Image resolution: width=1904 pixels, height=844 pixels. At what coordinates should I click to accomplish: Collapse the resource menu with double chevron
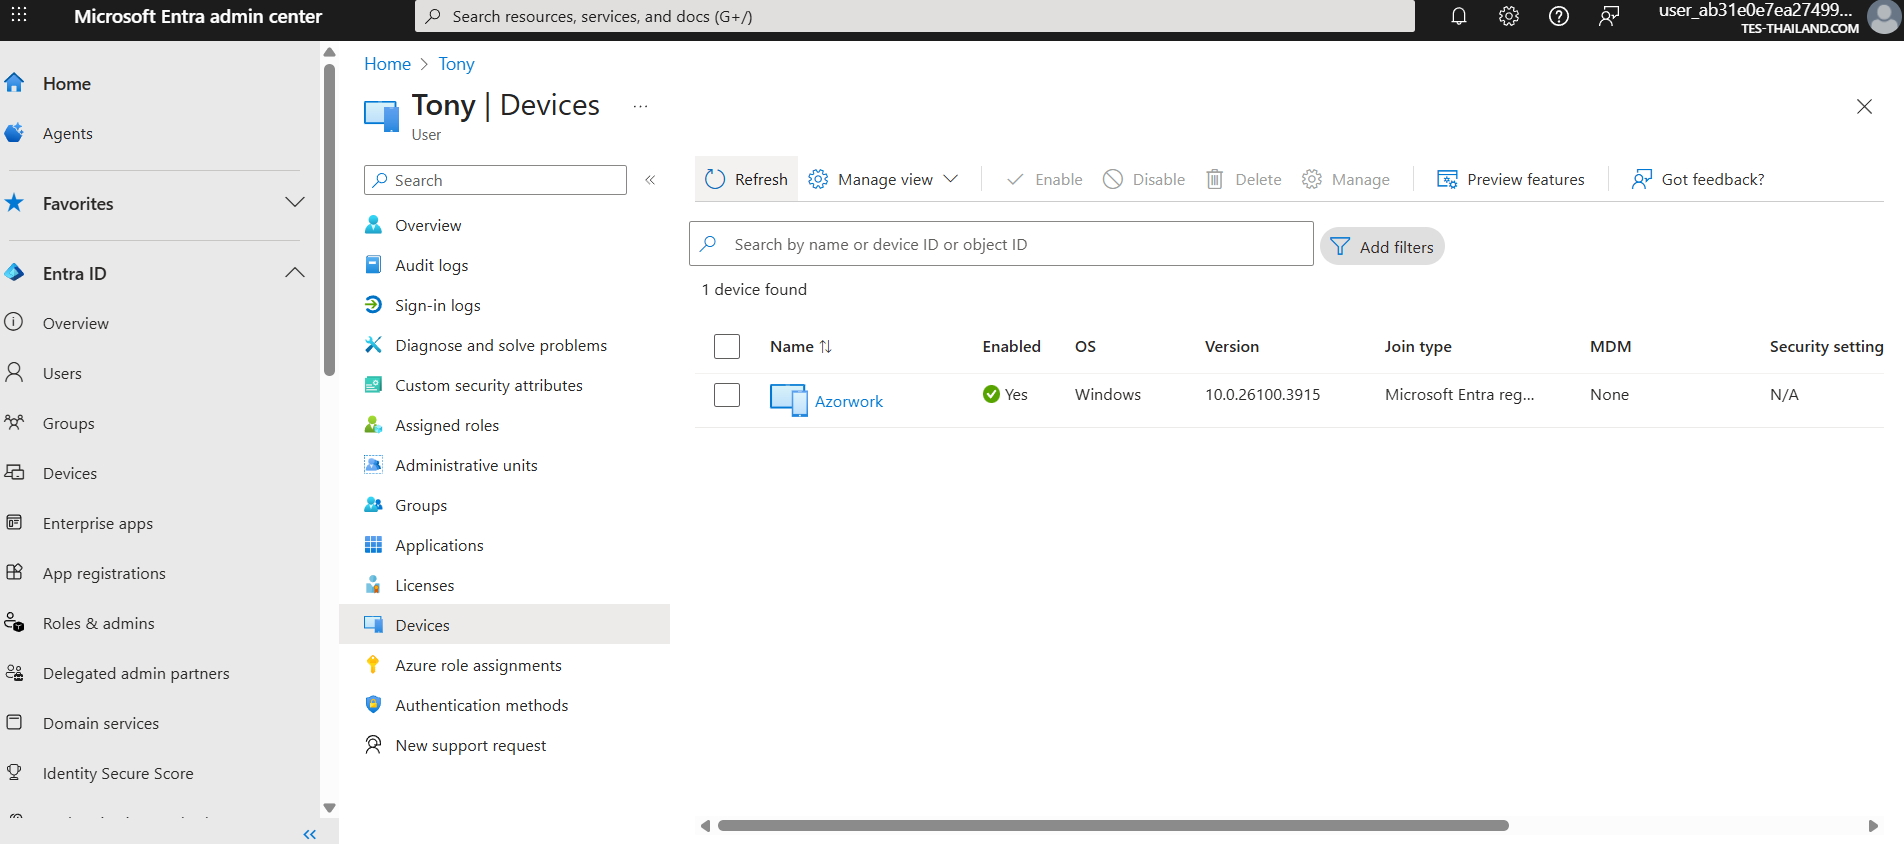click(x=650, y=180)
